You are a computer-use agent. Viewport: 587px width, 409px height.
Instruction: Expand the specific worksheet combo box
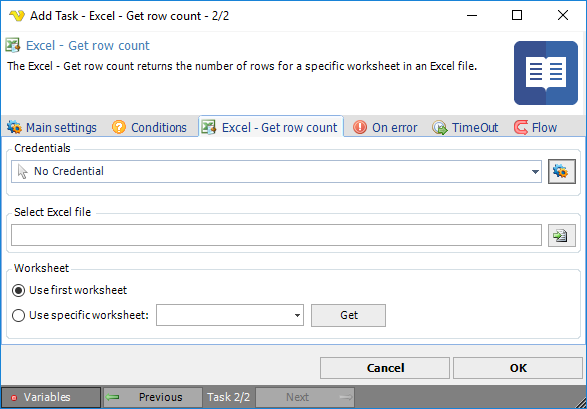[297, 315]
